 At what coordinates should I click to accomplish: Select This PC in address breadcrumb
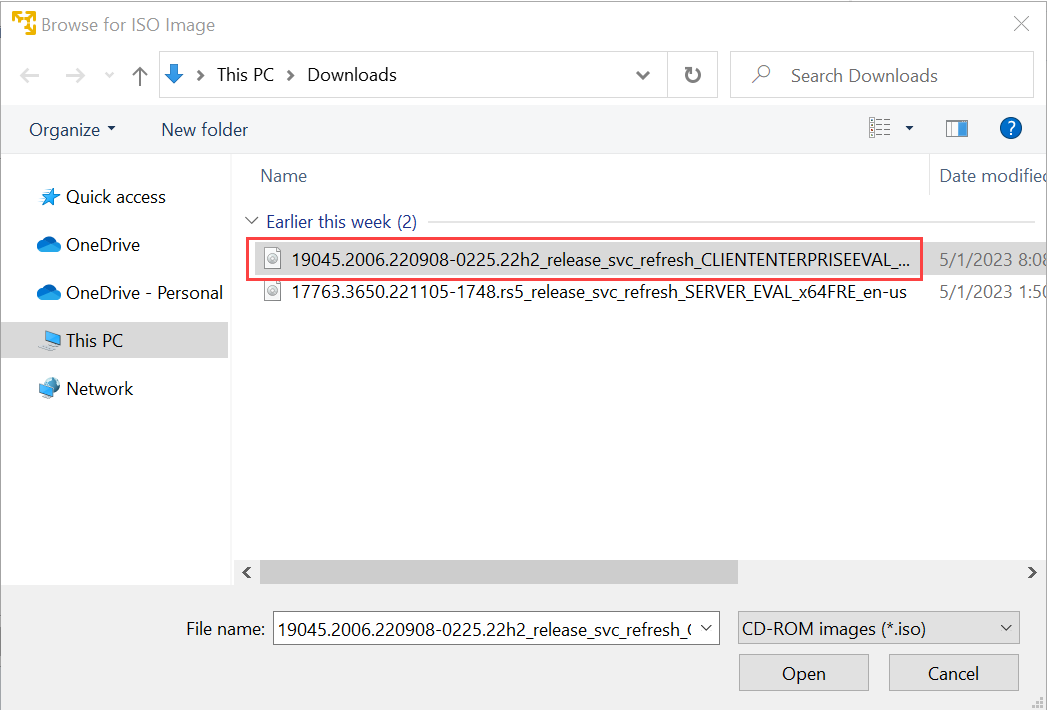[245, 75]
